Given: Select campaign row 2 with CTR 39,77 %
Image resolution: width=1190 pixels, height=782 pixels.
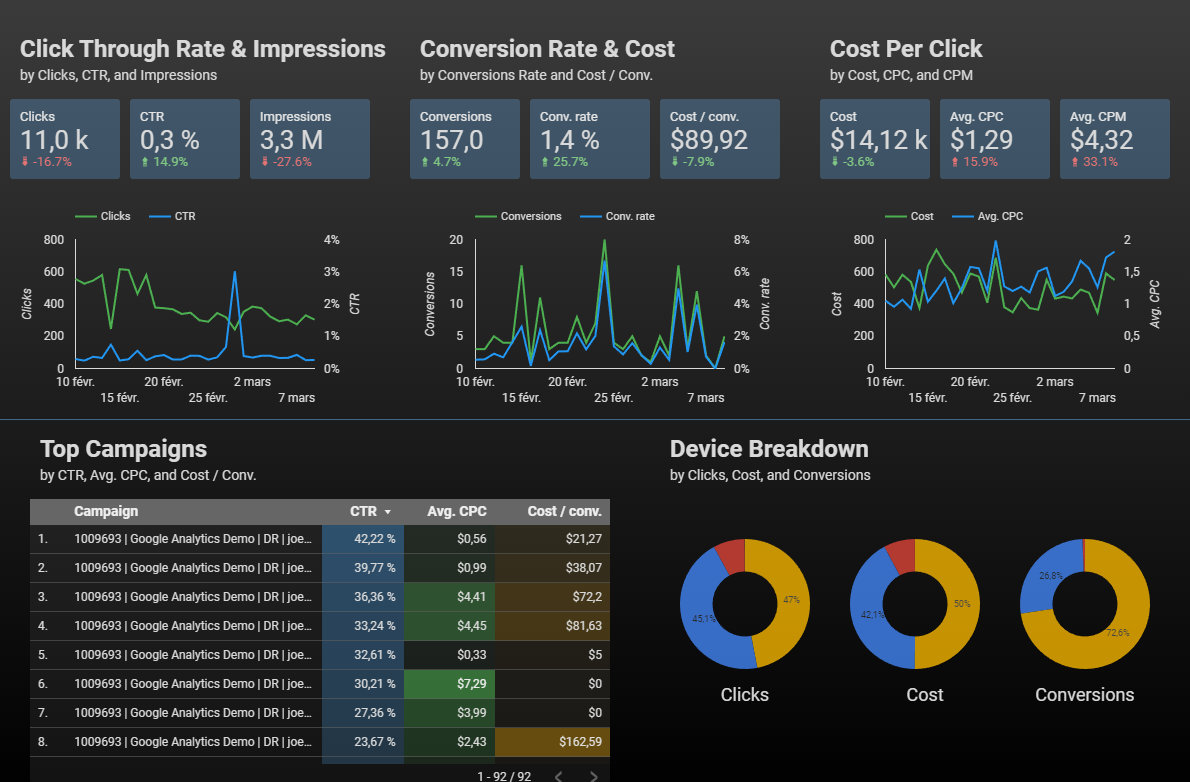Looking at the screenshot, I should (320, 568).
